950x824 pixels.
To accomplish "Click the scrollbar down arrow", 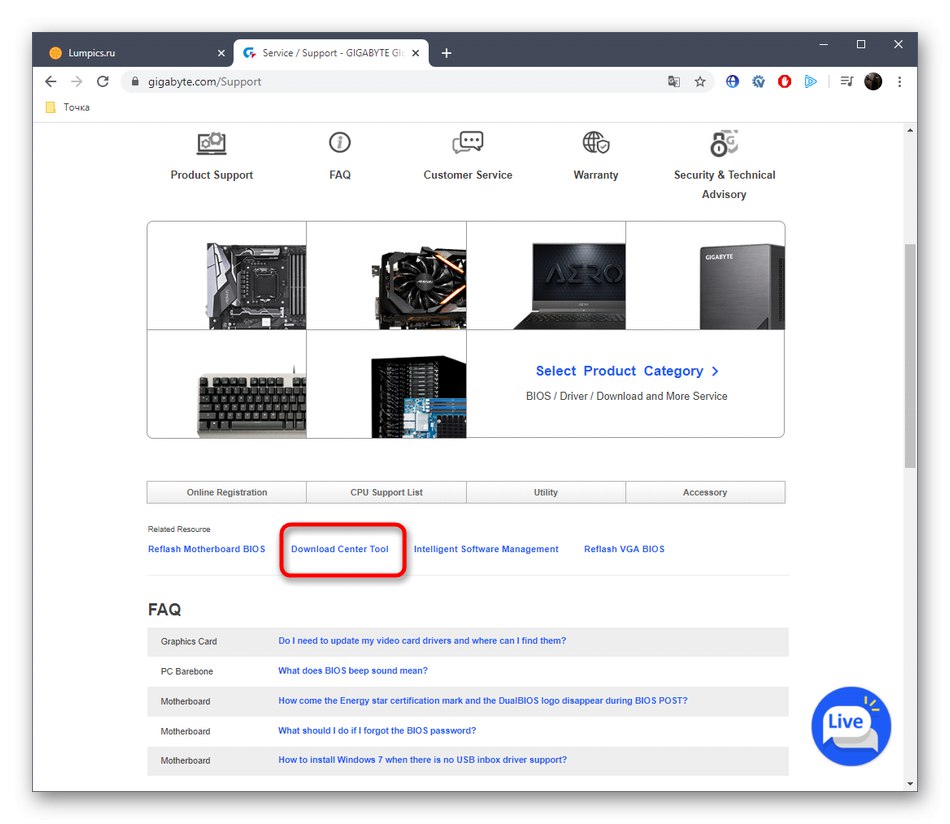I will 910,783.
